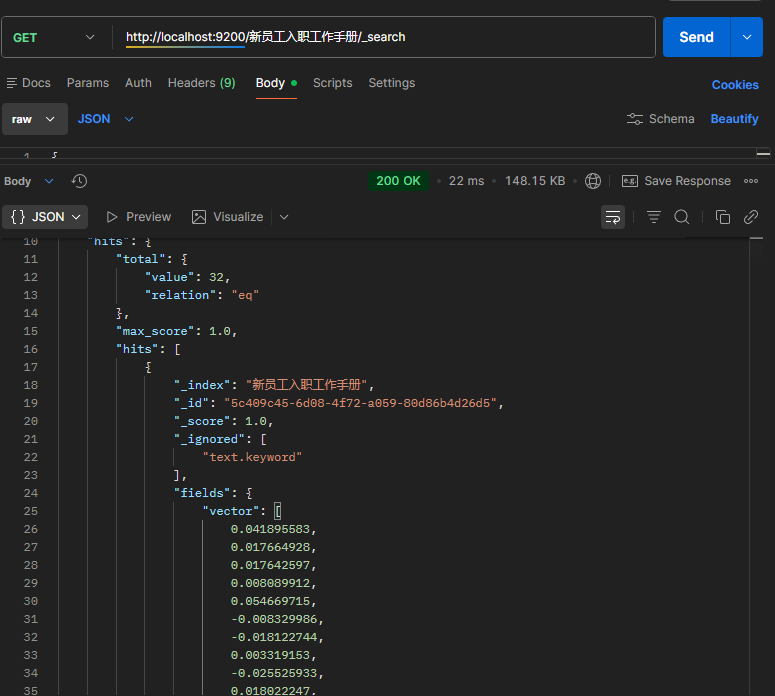Click the network globe icon
775x696 pixels.
click(x=593, y=181)
